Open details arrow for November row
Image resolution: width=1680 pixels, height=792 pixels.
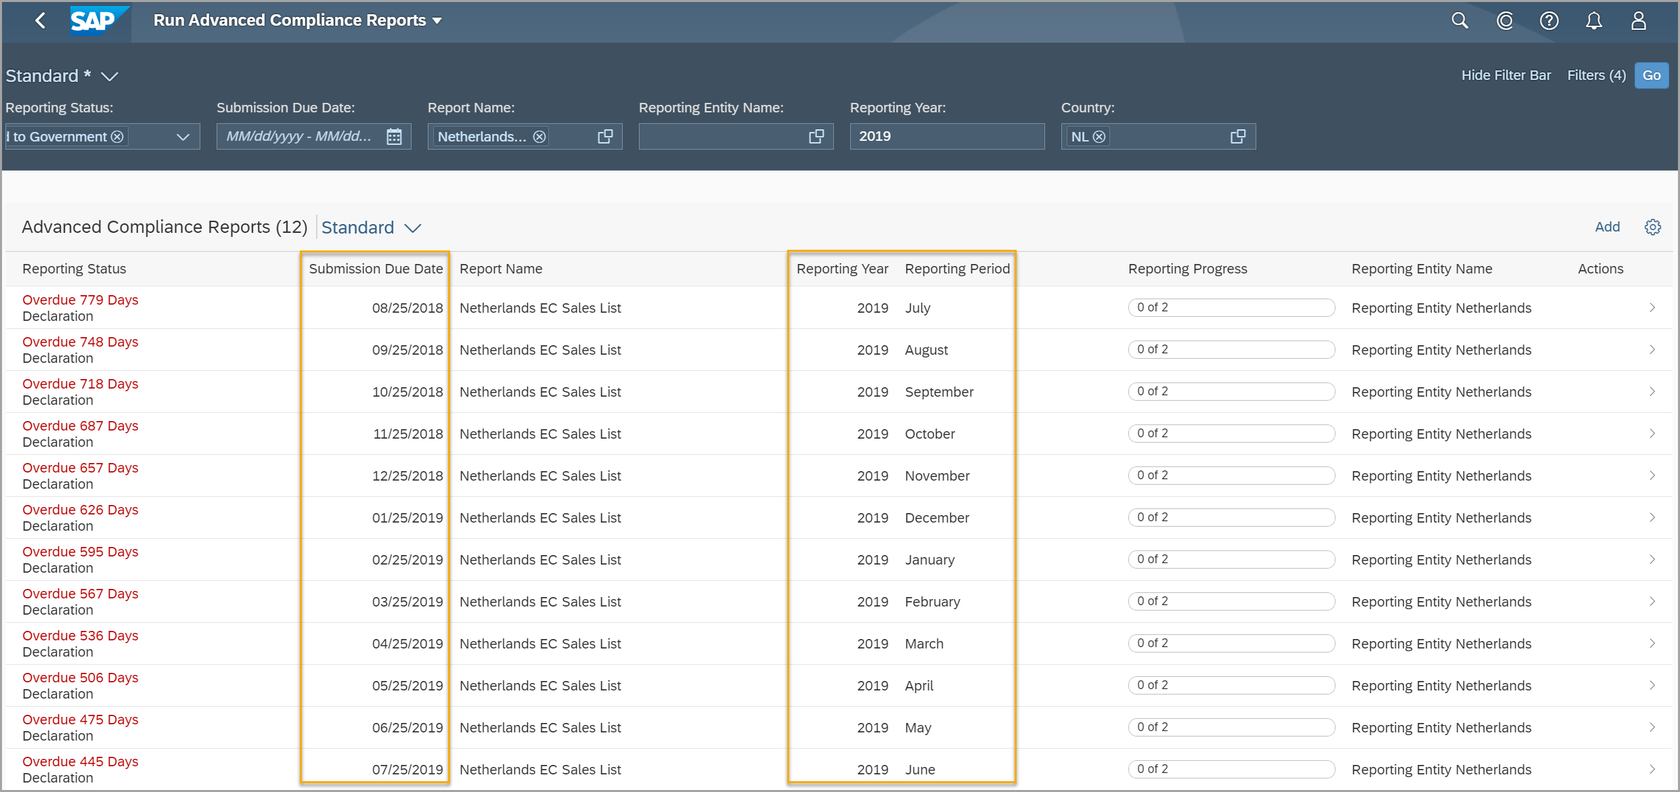1652,476
